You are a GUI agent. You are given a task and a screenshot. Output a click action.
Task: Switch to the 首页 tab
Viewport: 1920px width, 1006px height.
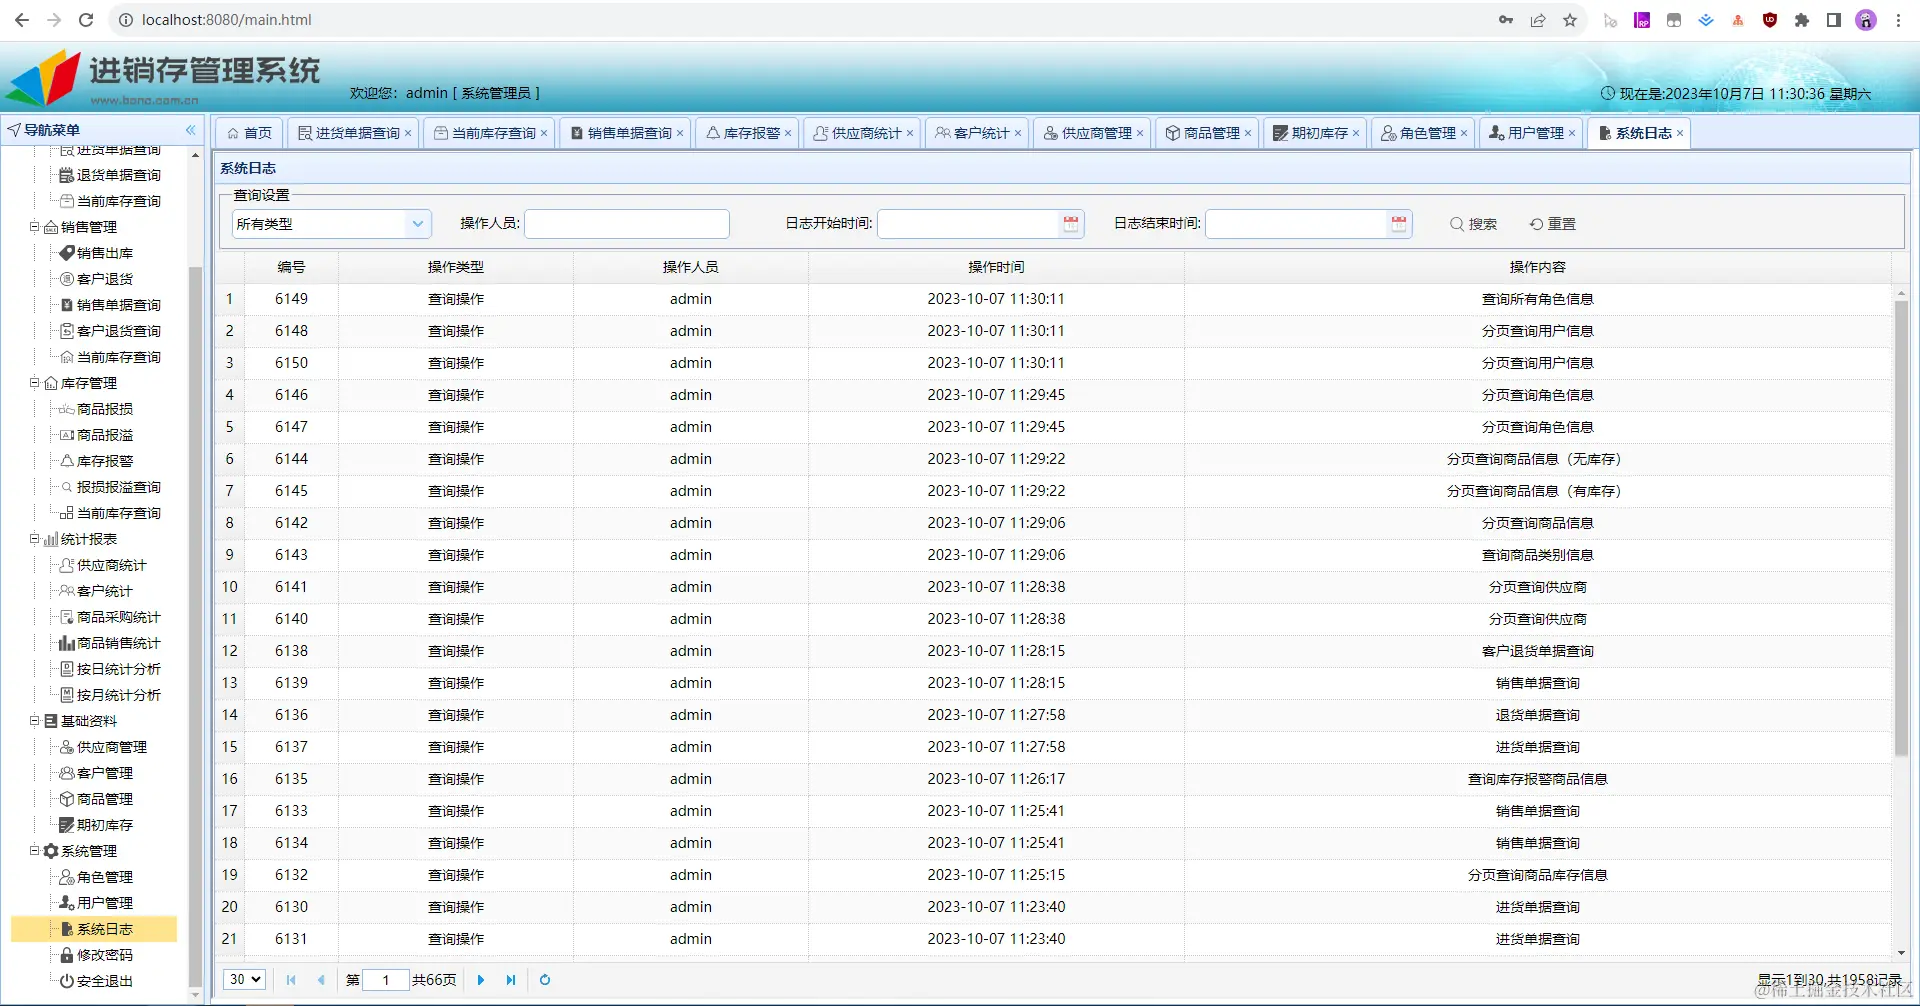point(249,133)
